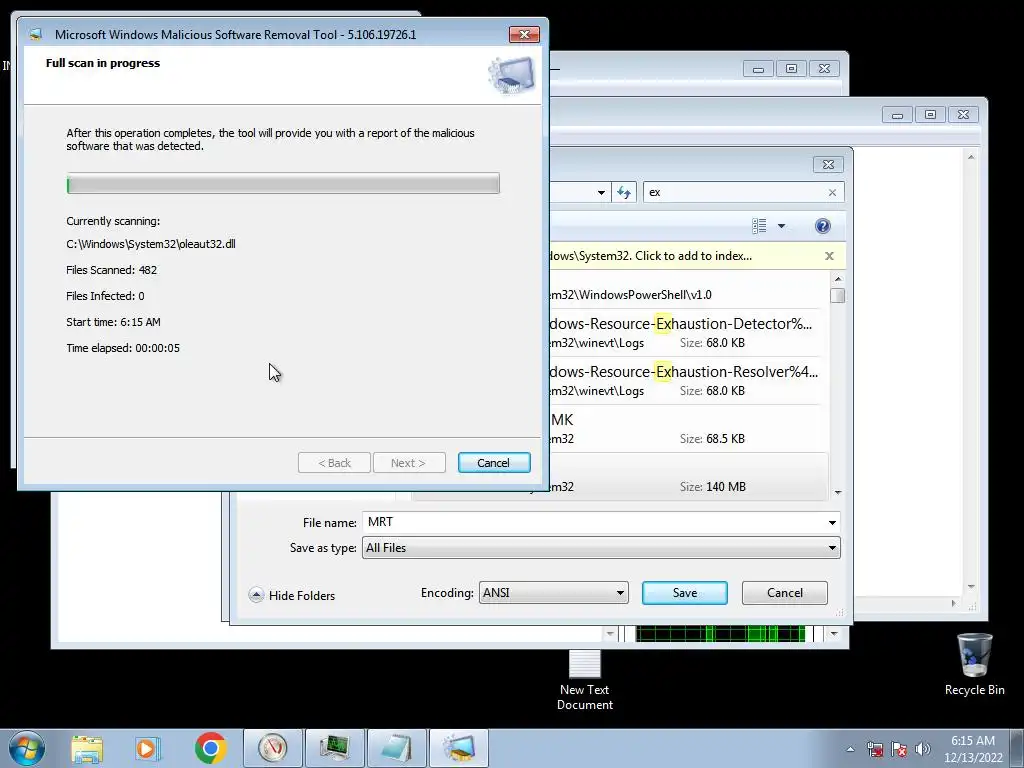Click the File name field containing MRT

(594, 522)
